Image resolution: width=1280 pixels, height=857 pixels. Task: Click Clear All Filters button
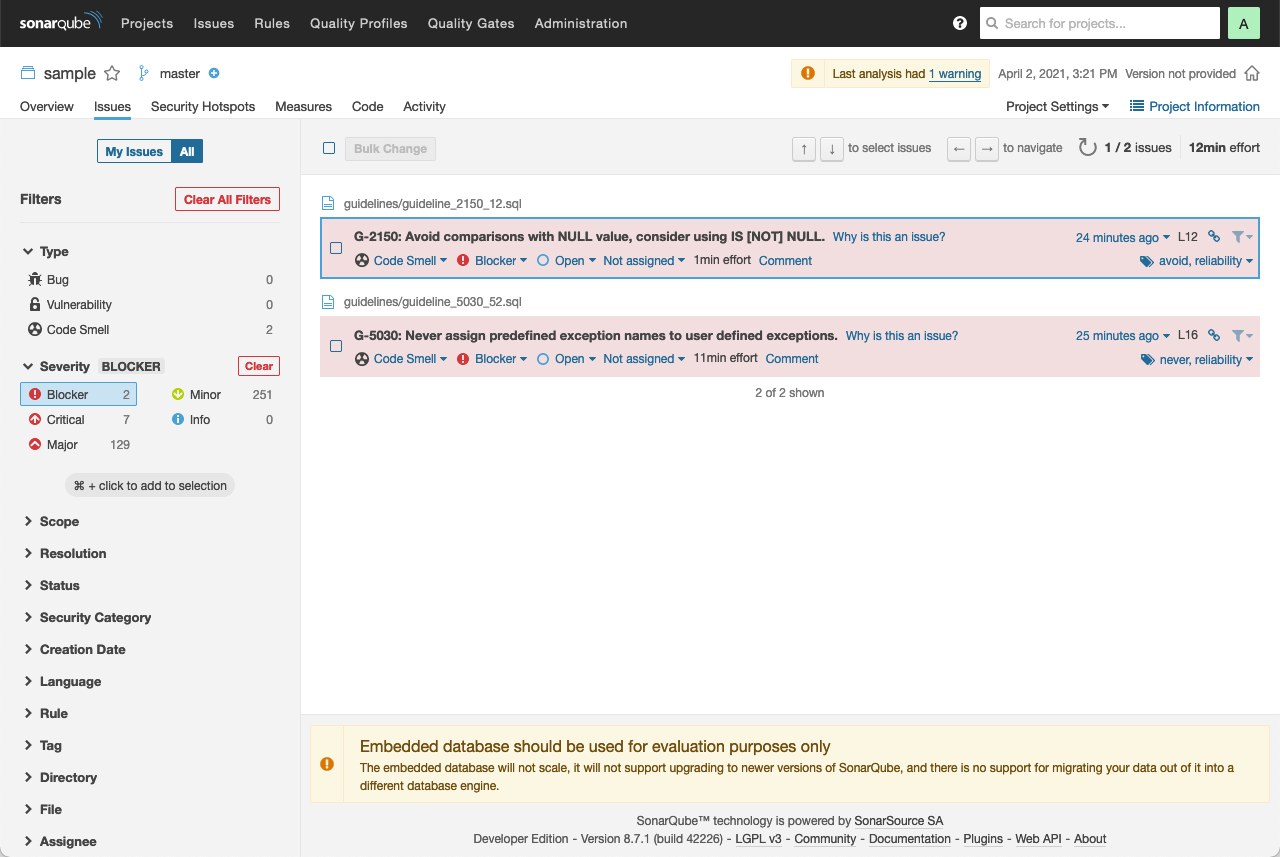coord(227,199)
